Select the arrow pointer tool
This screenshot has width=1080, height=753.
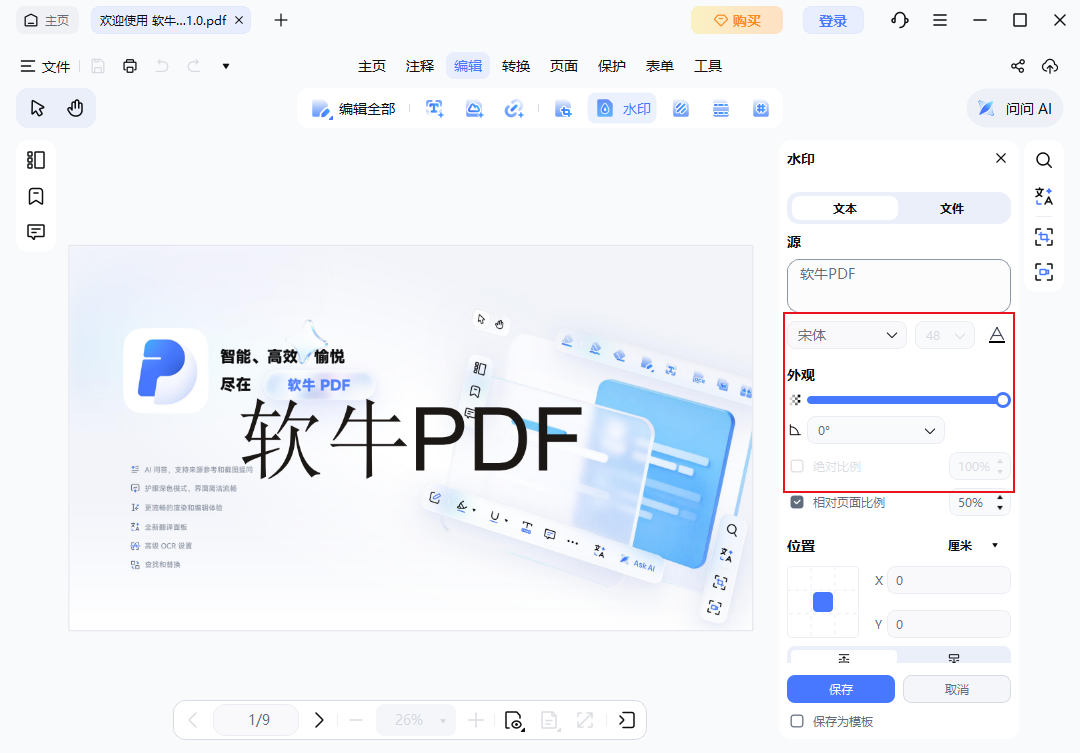pos(37,108)
